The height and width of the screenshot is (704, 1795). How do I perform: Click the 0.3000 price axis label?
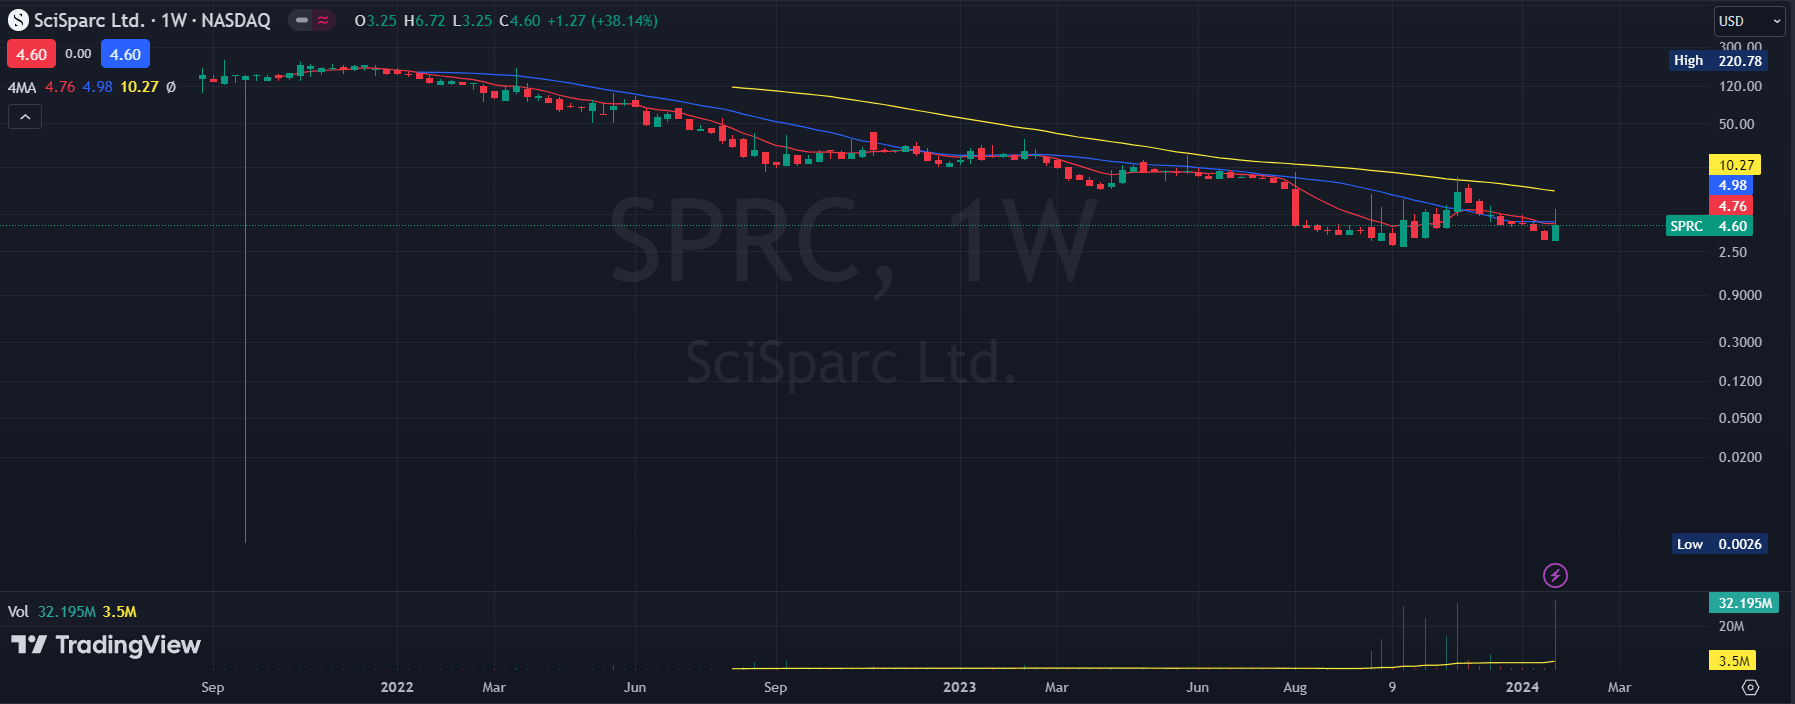[1740, 342]
